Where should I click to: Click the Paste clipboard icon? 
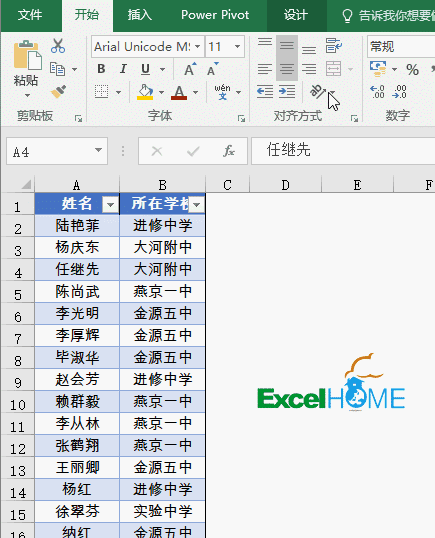(27, 55)
